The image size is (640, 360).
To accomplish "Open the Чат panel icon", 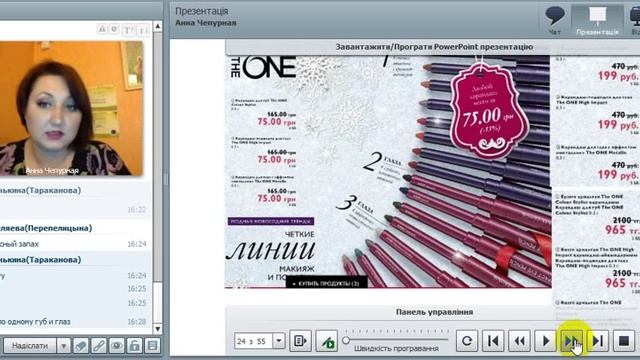I will (555, 19).
